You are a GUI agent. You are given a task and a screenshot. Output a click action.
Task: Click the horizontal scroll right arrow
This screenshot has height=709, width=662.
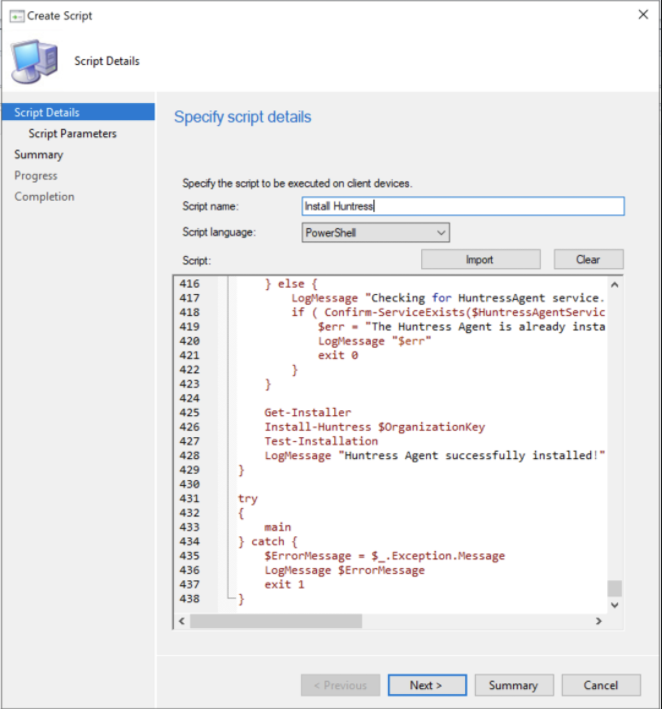pos(599,621)
